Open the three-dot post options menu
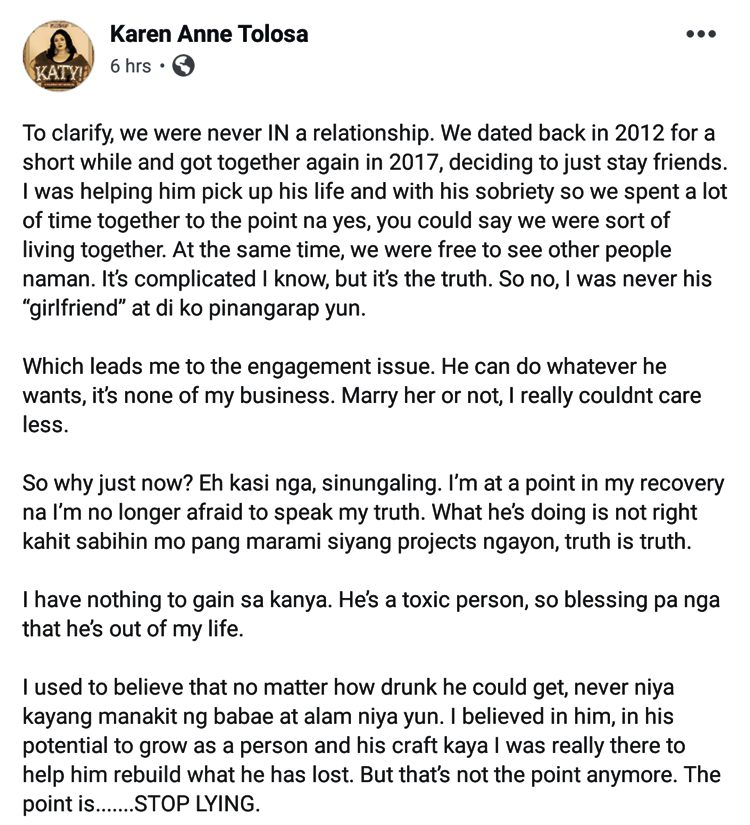750x825 pixels. [701, 34]
